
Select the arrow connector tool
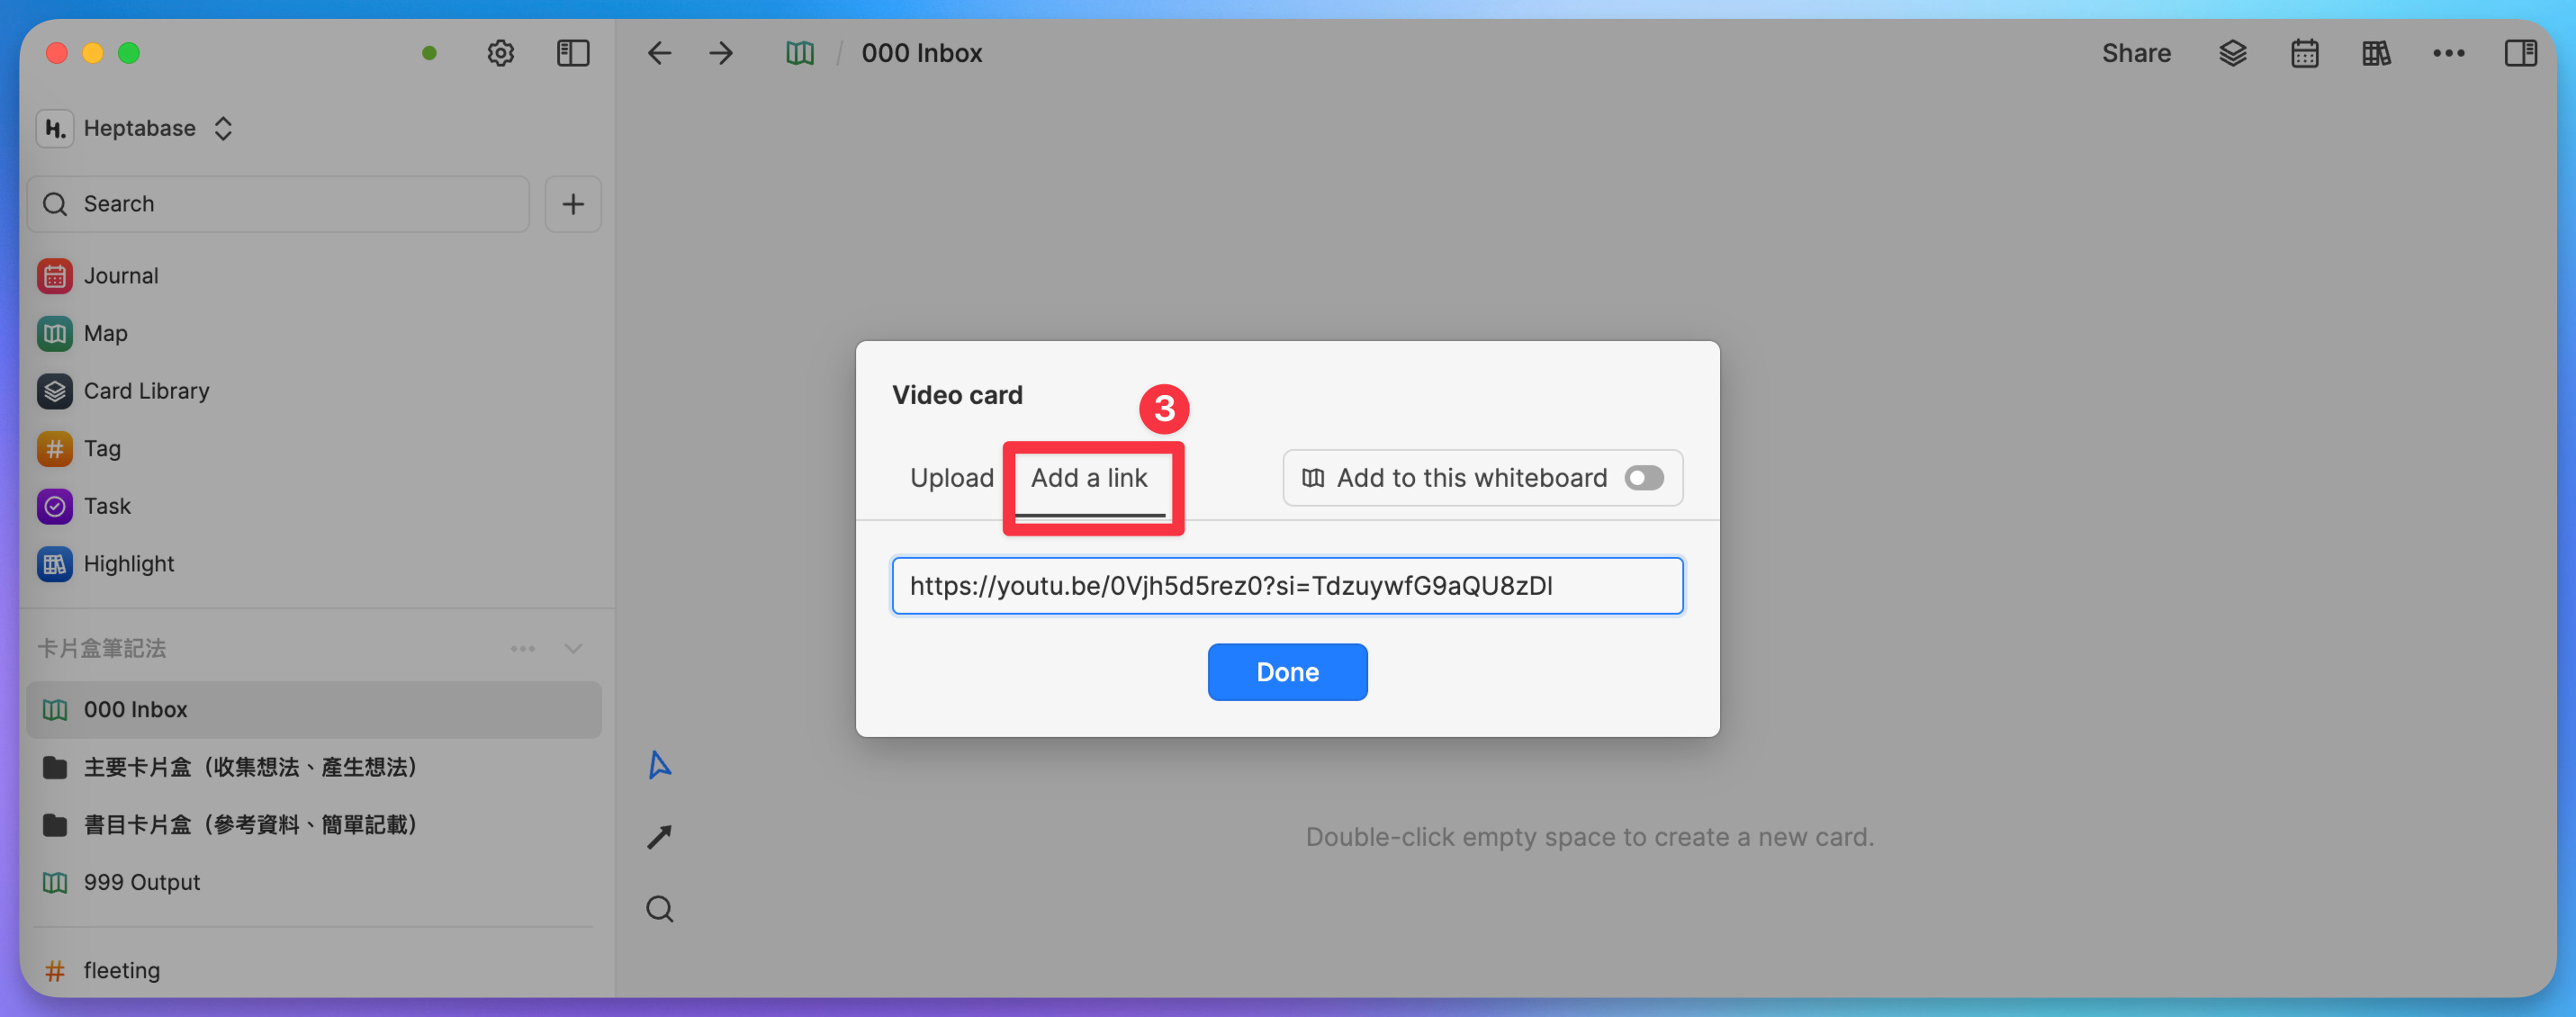[659, 837]
